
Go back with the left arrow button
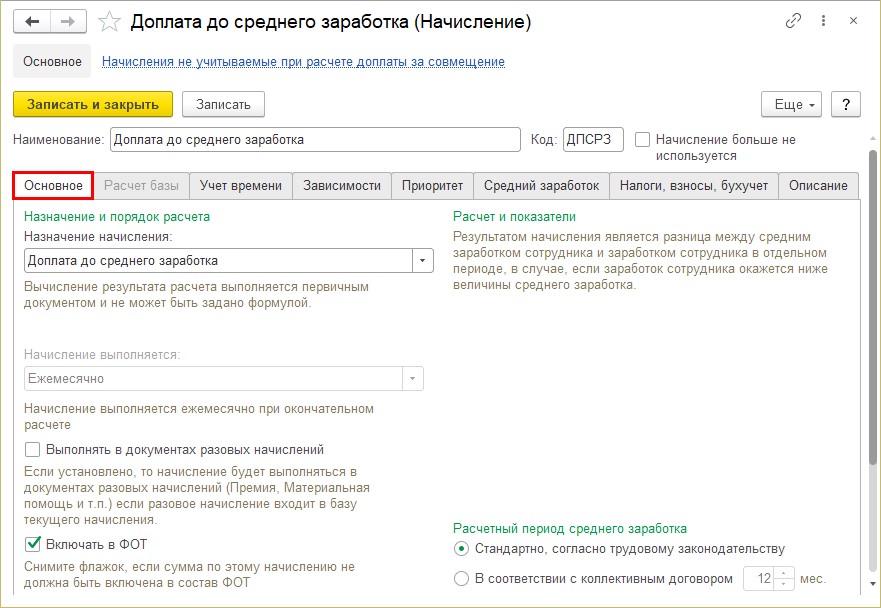[32, 22]
